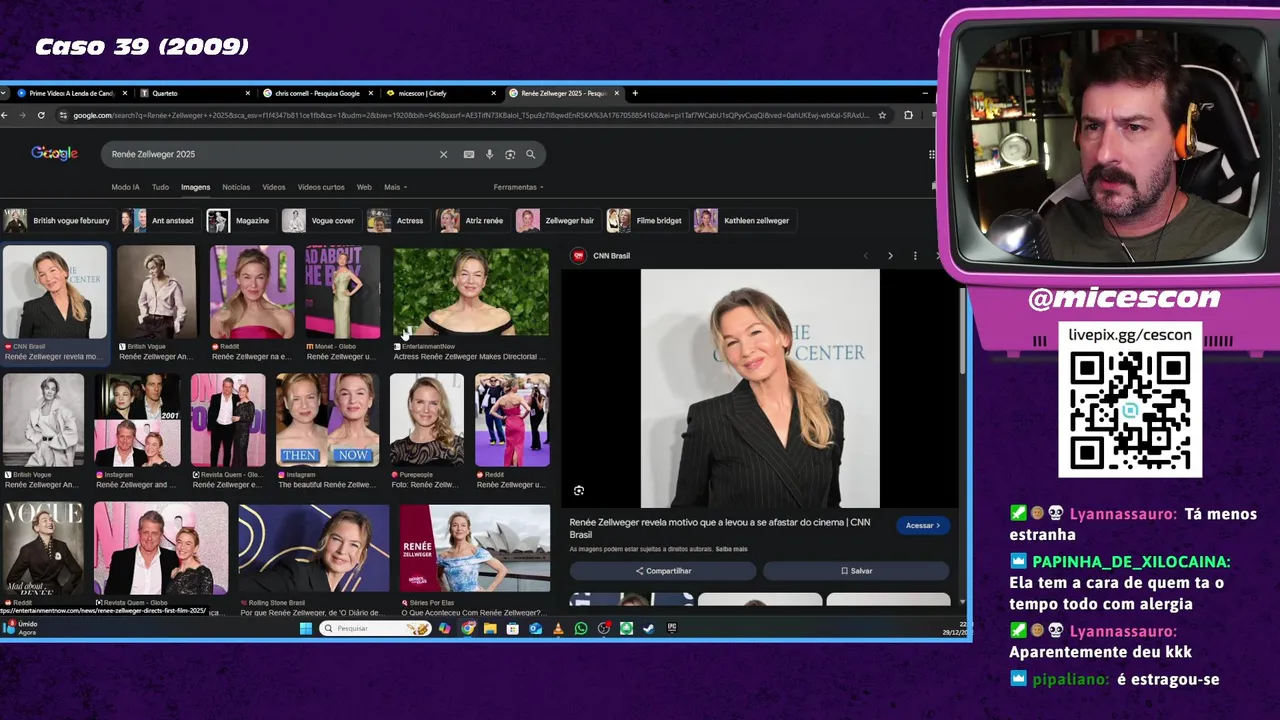Switch to the Tudo results tab
The width and height of the screenshot is (1280, 720).
[160, 187]
